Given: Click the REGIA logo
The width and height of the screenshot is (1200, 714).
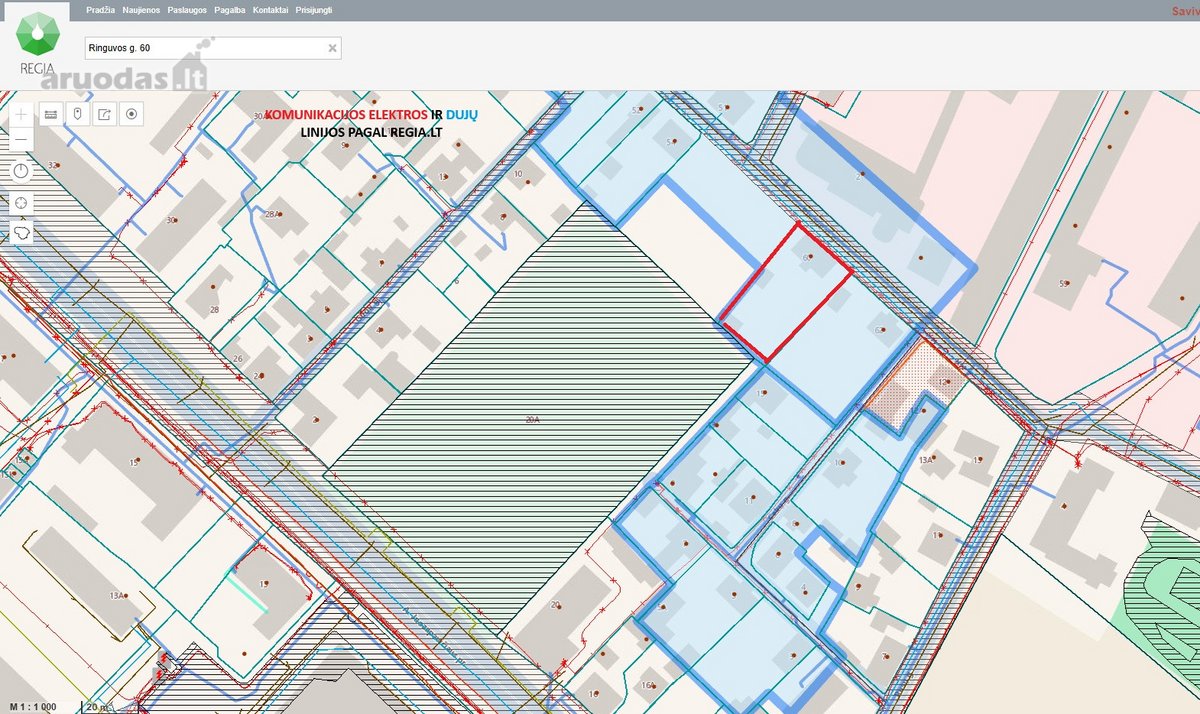Looking at the screenshot, I should (37, 44).
